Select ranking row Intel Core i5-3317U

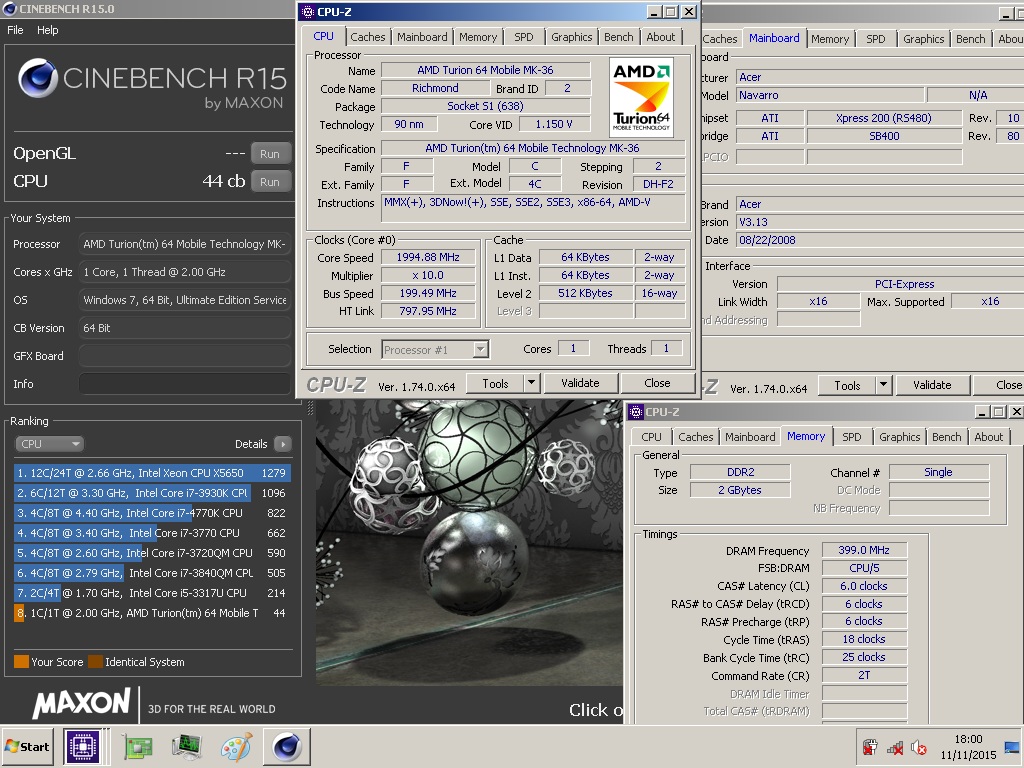[152, 593]
